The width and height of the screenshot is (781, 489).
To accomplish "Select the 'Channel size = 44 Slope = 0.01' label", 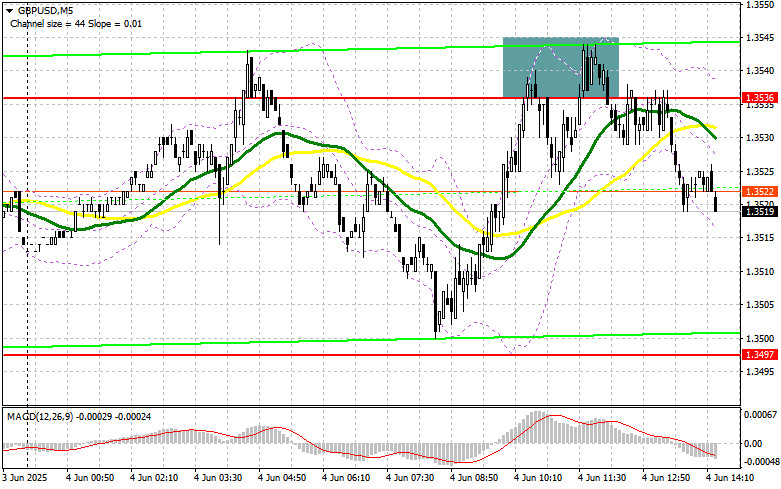I will (x=76, y=23).
